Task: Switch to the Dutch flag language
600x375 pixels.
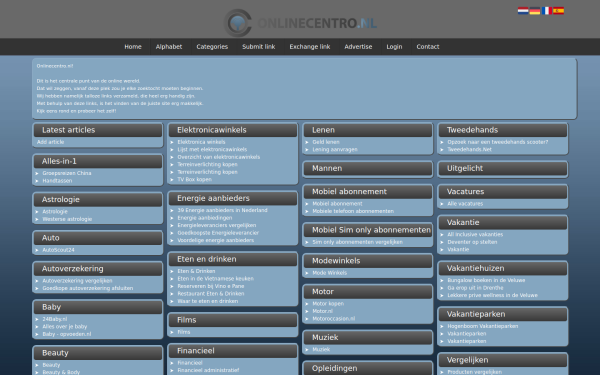Action: [523, 11]
